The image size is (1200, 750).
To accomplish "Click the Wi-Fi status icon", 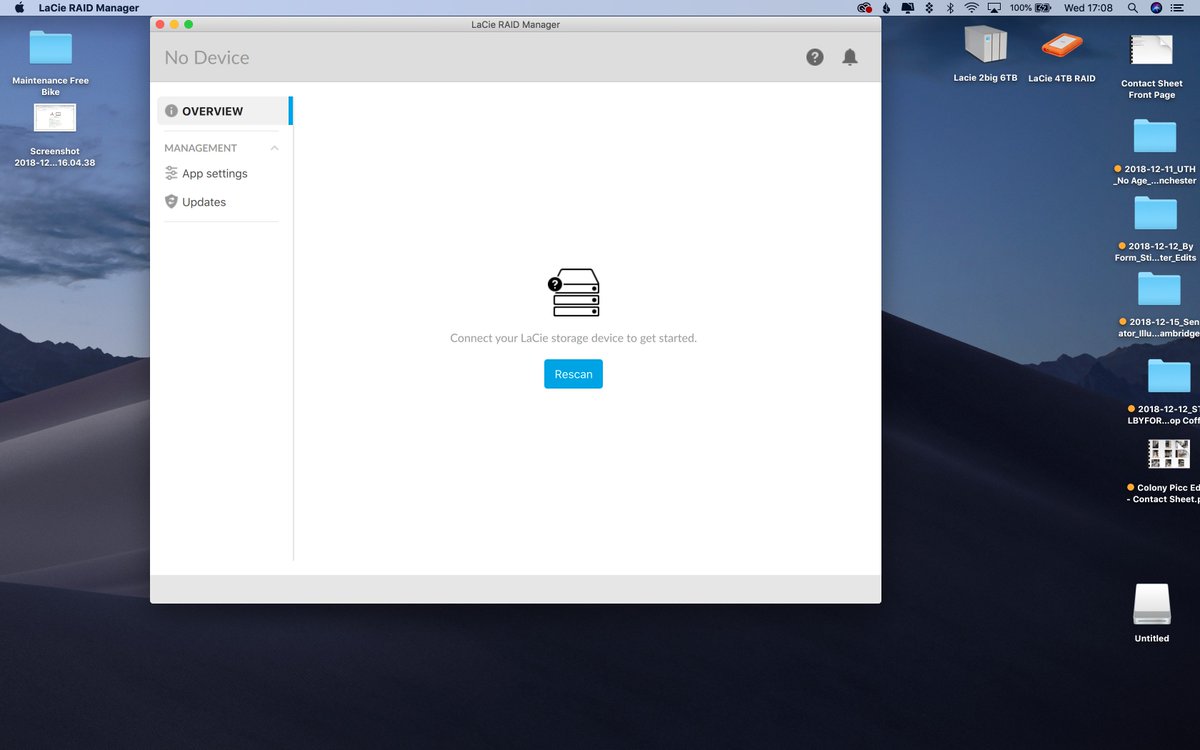I will click(971, 7).
